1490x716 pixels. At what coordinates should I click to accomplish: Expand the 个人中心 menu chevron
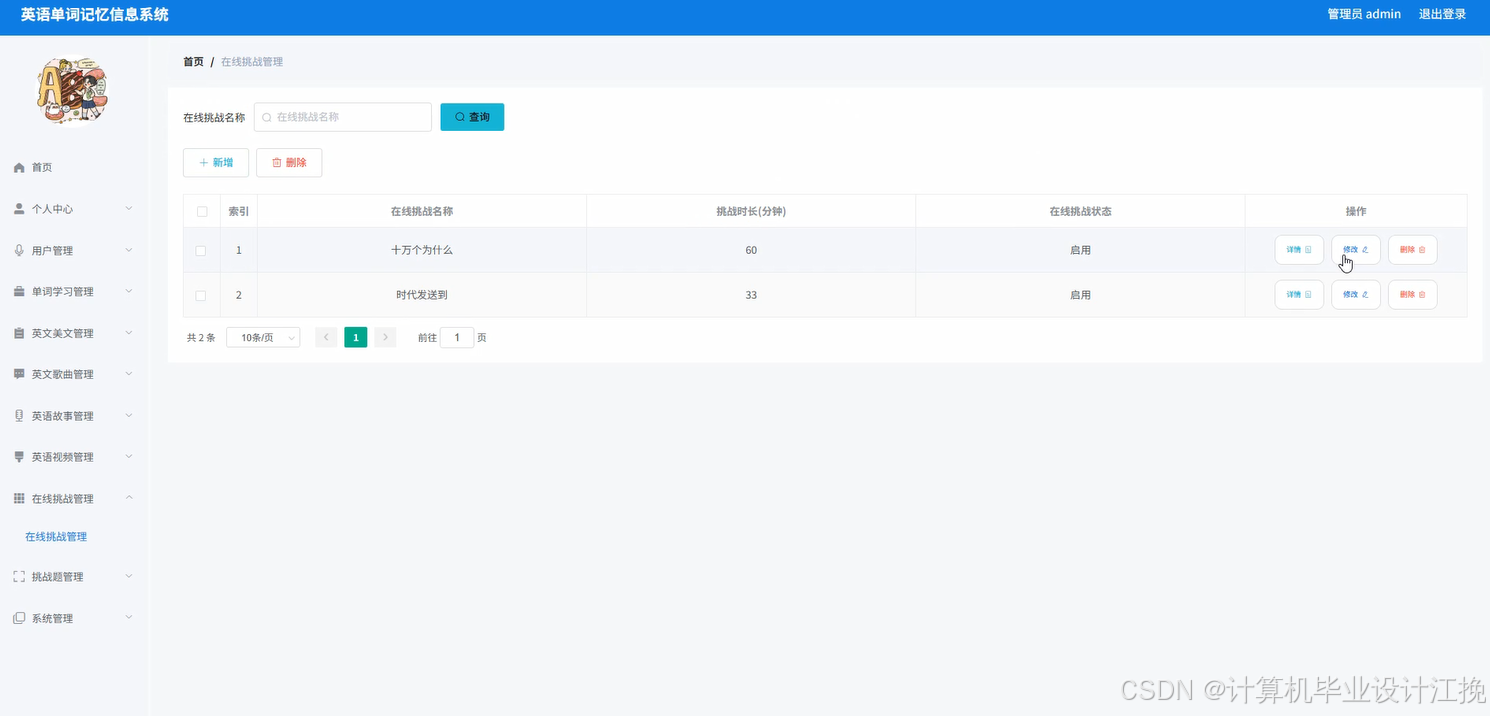129,208
